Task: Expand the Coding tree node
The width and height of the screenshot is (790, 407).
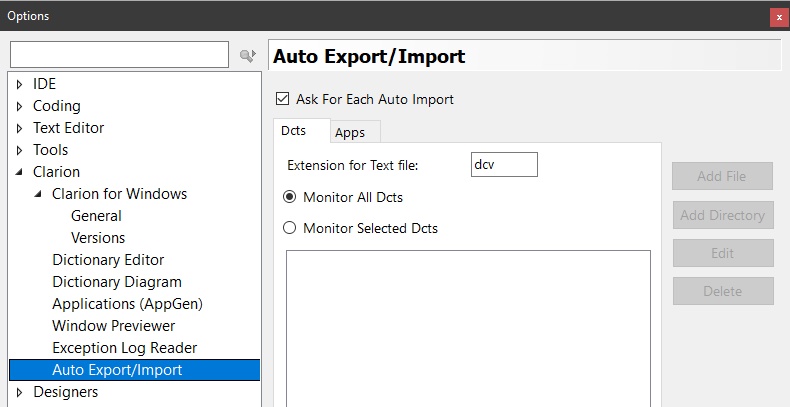Action: coord(19,106)
